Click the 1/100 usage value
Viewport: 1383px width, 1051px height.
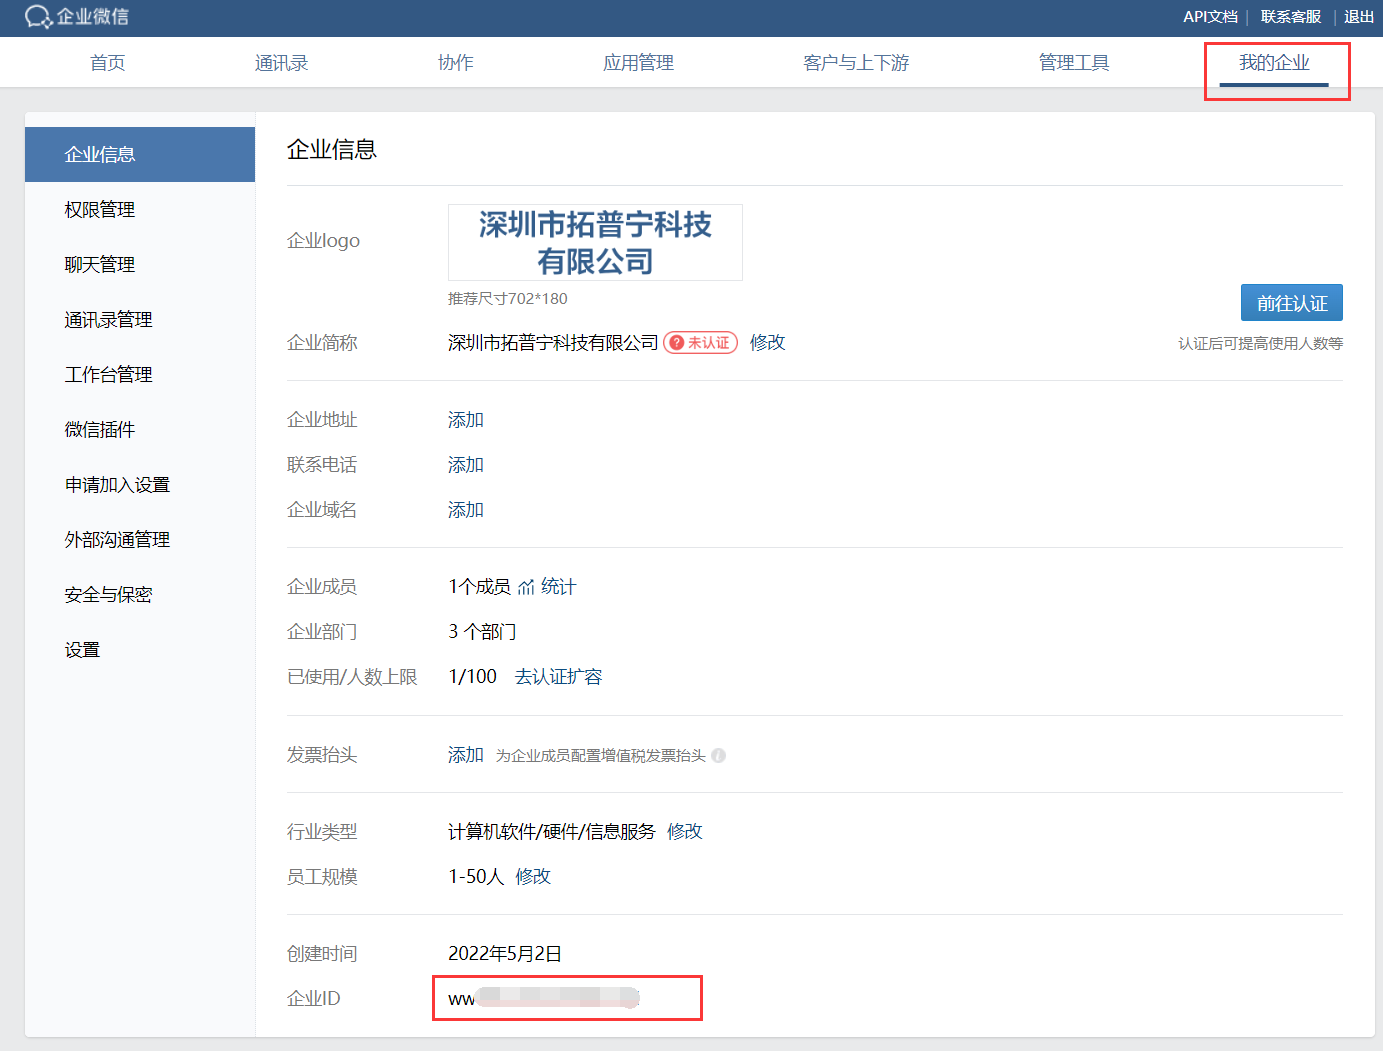coord(472,677)
